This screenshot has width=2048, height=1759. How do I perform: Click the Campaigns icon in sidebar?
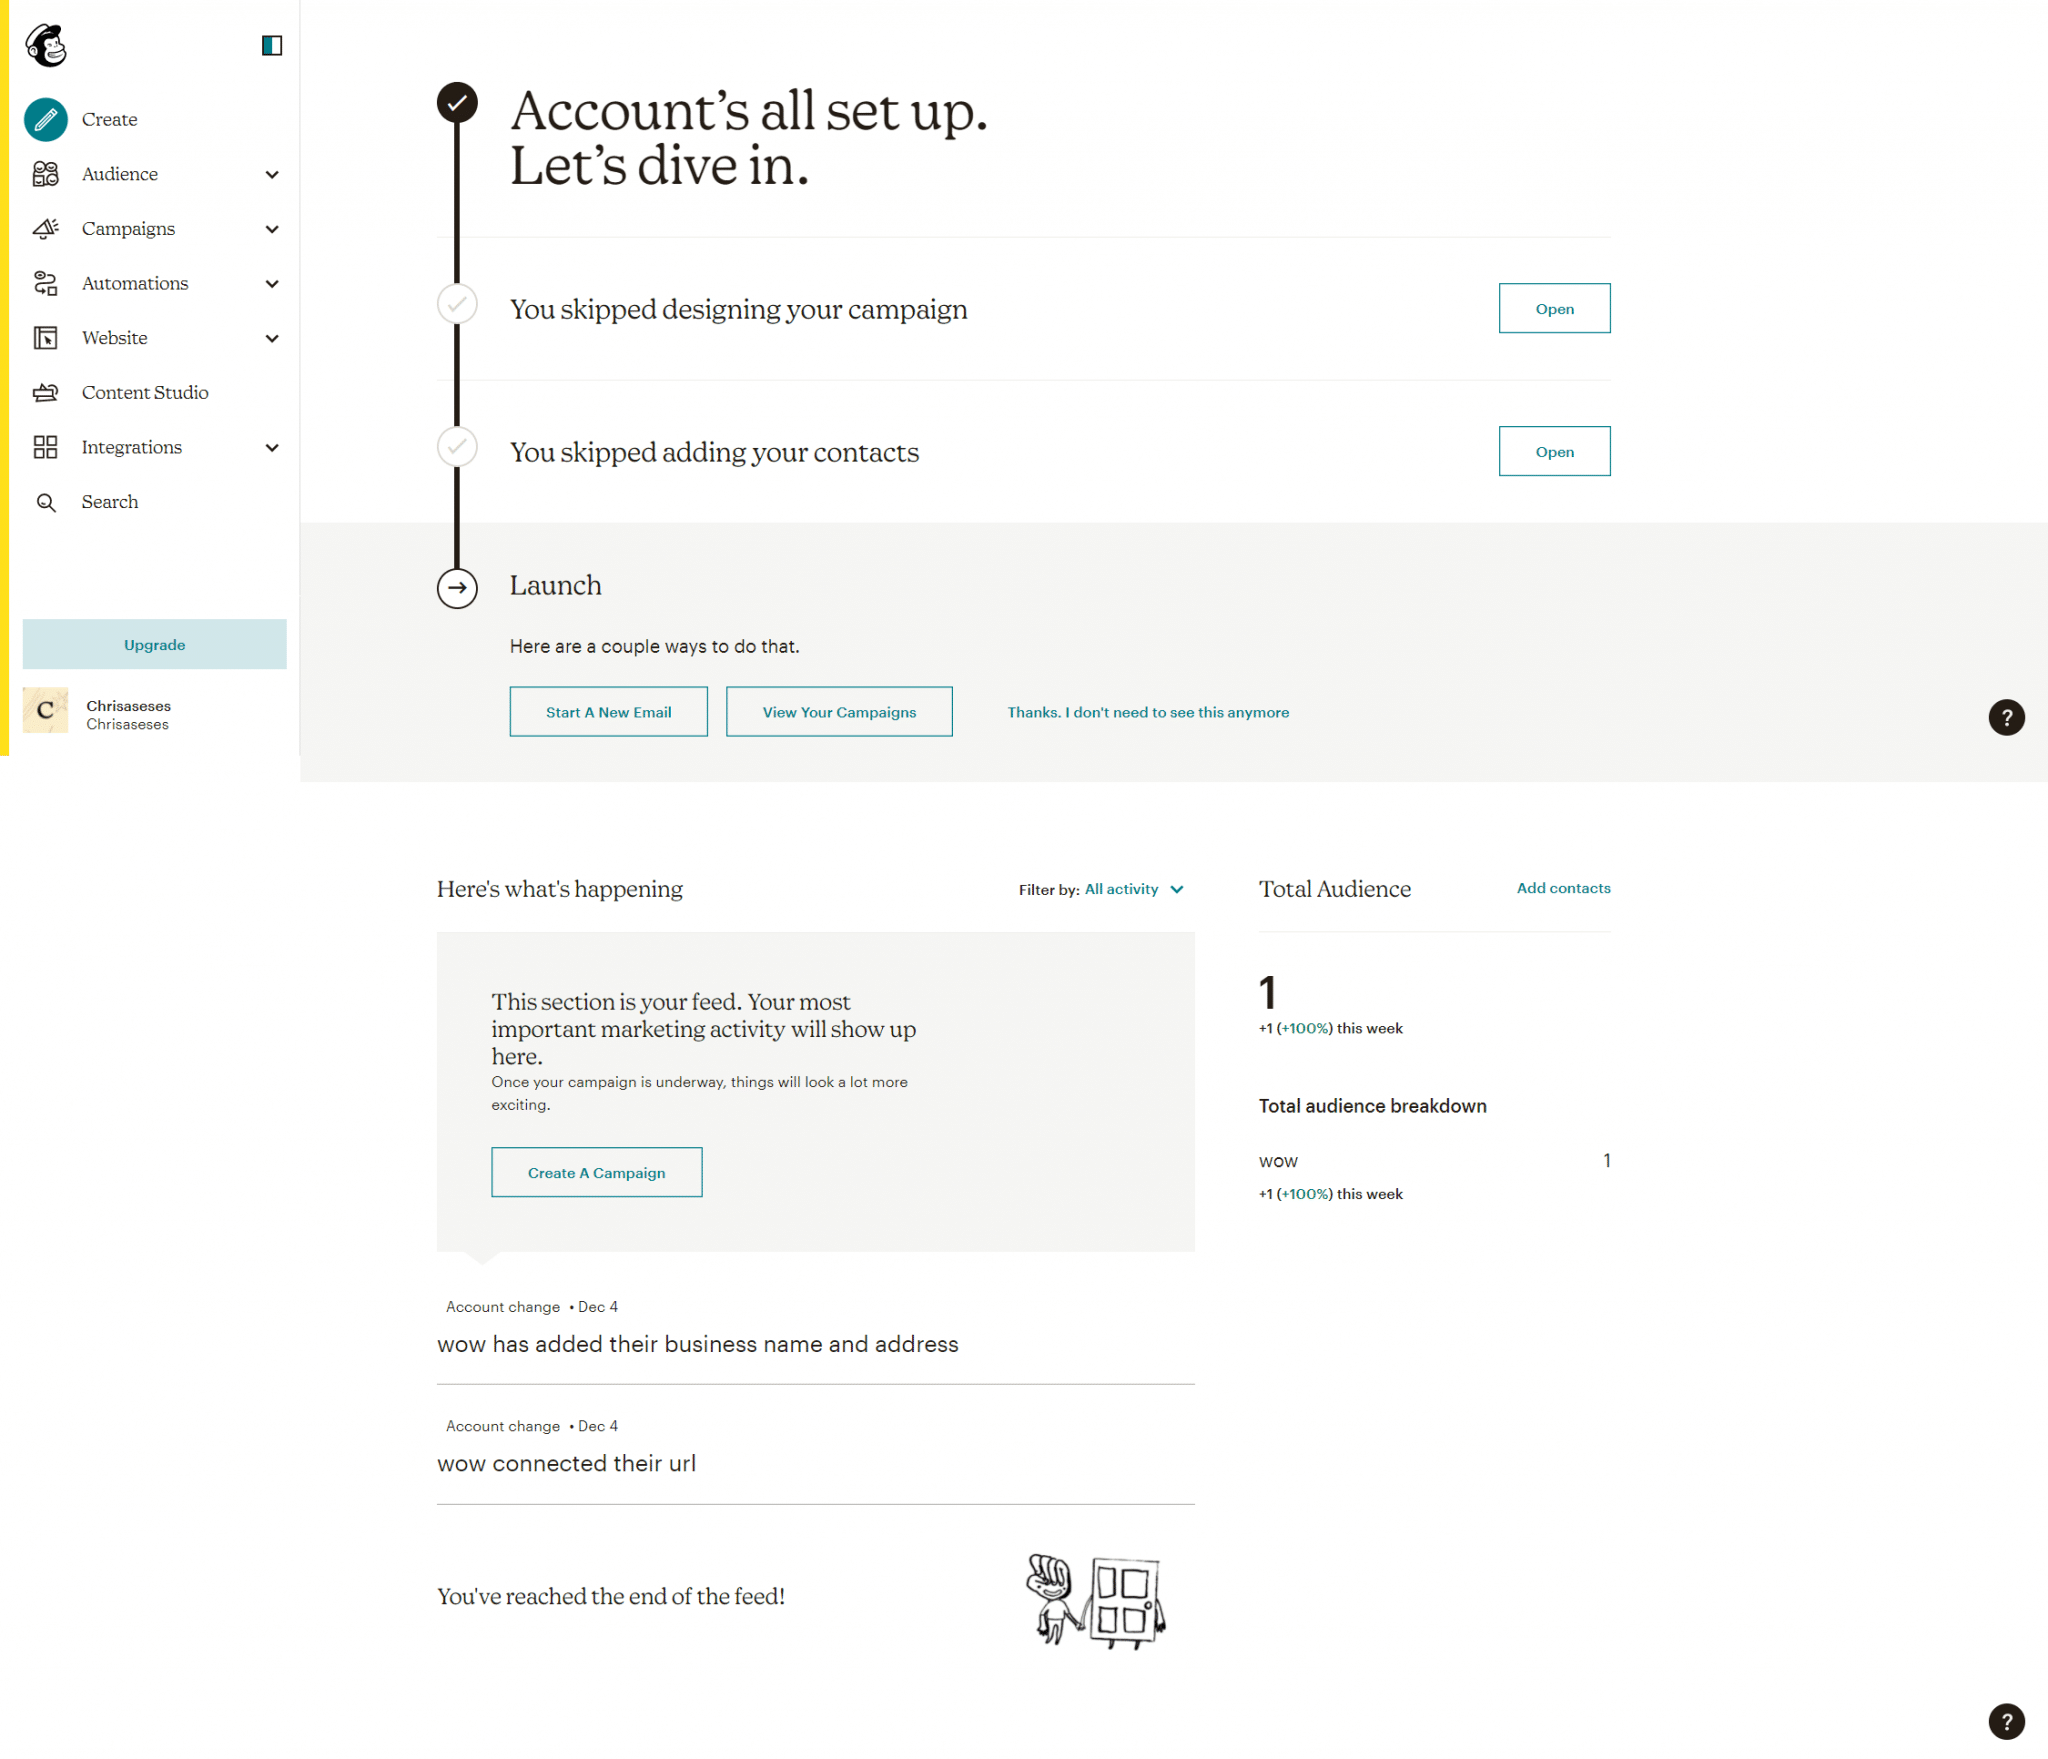(47, 228)
